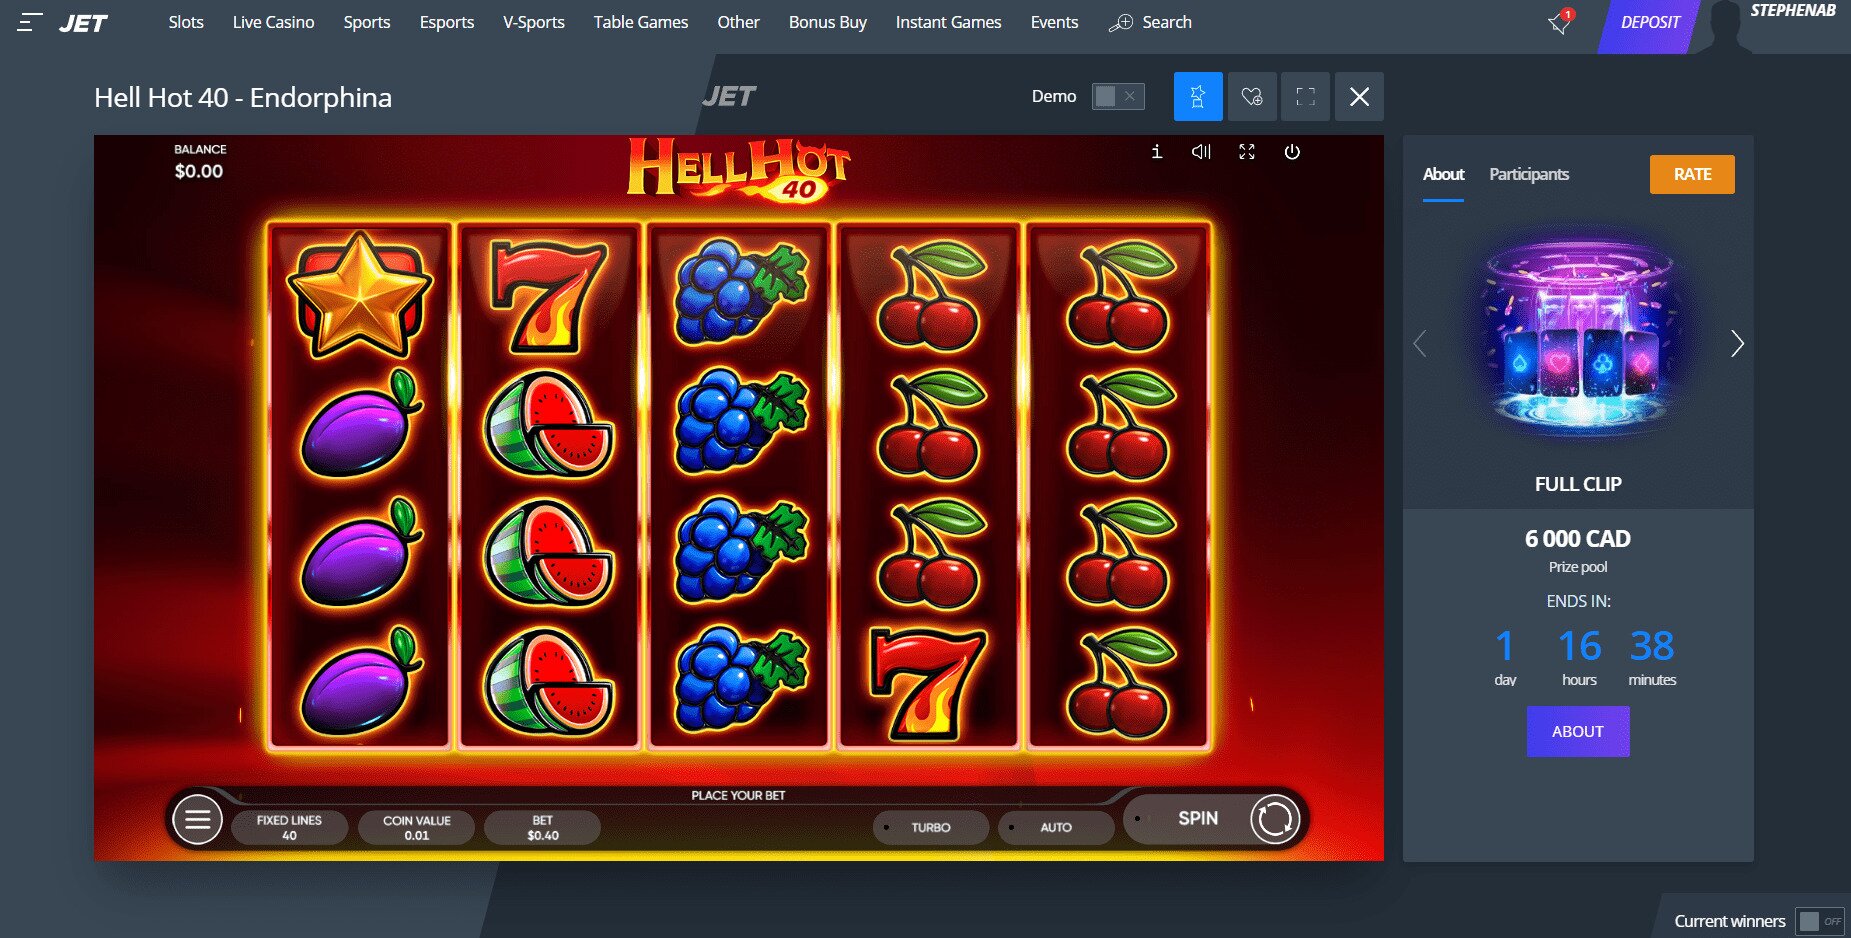Show previous tournament with left chevron

(1420, 344)
